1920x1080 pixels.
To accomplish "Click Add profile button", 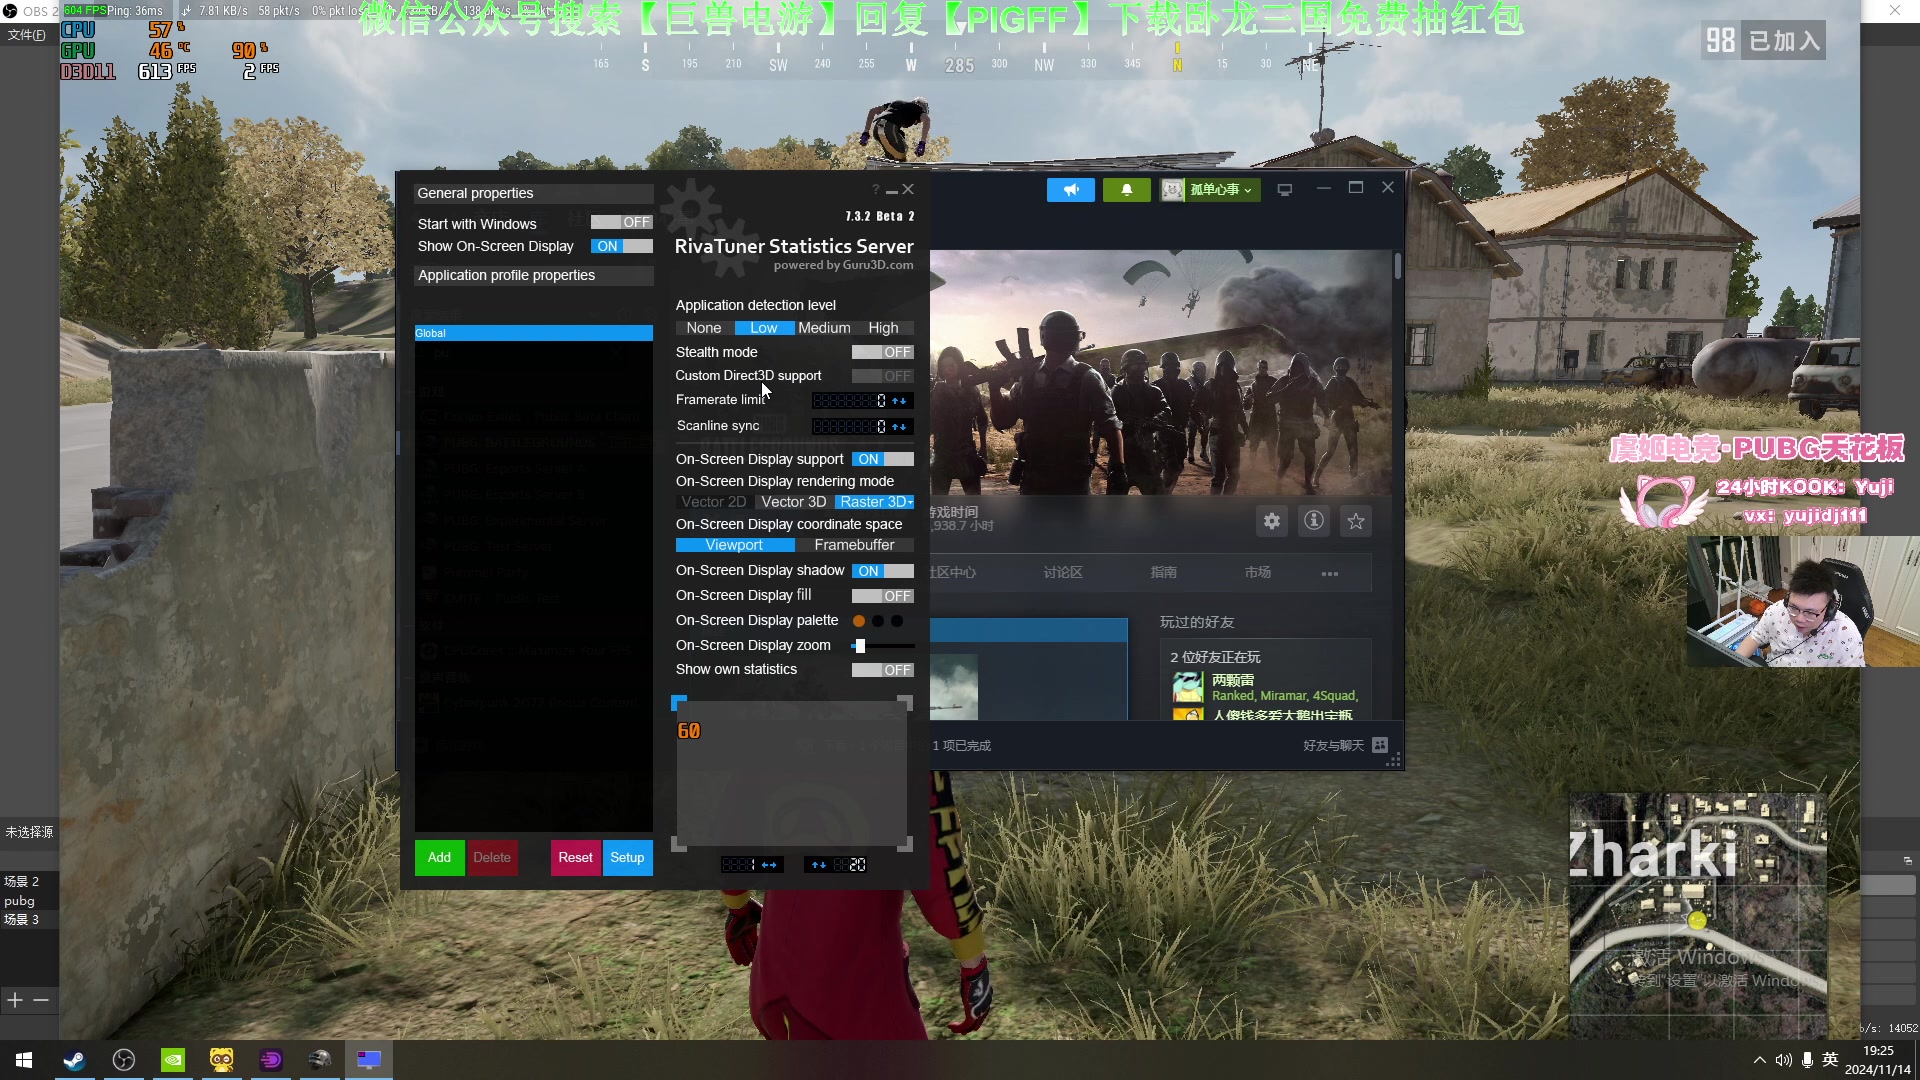I will 439,858.
